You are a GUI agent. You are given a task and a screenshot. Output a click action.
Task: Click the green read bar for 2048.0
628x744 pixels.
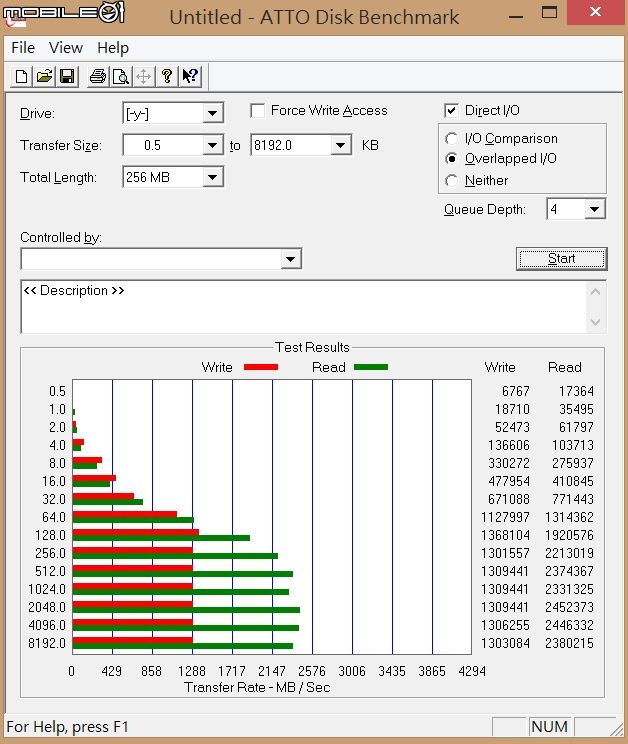coord(186,610)
